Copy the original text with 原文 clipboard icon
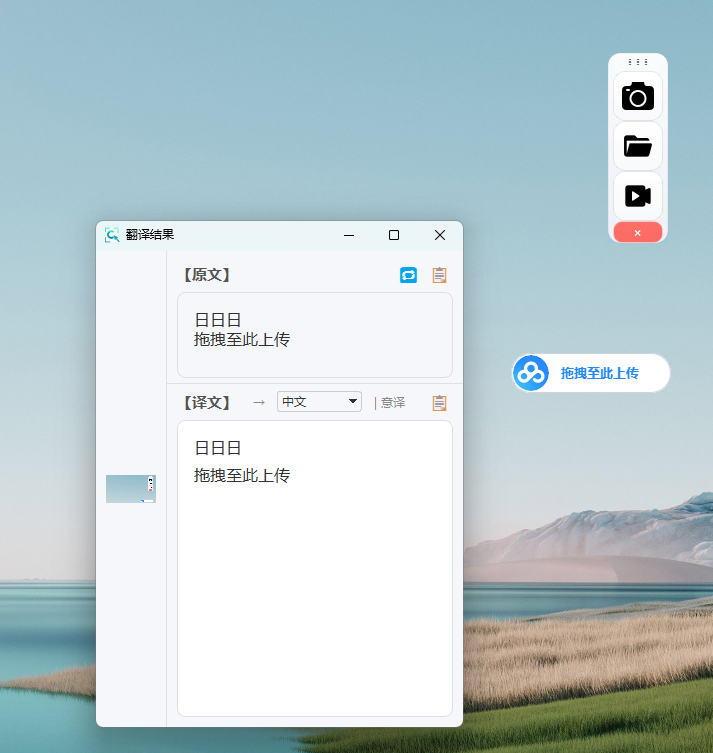The height and width of the screenshot is (753, 713). pos(439,275)
